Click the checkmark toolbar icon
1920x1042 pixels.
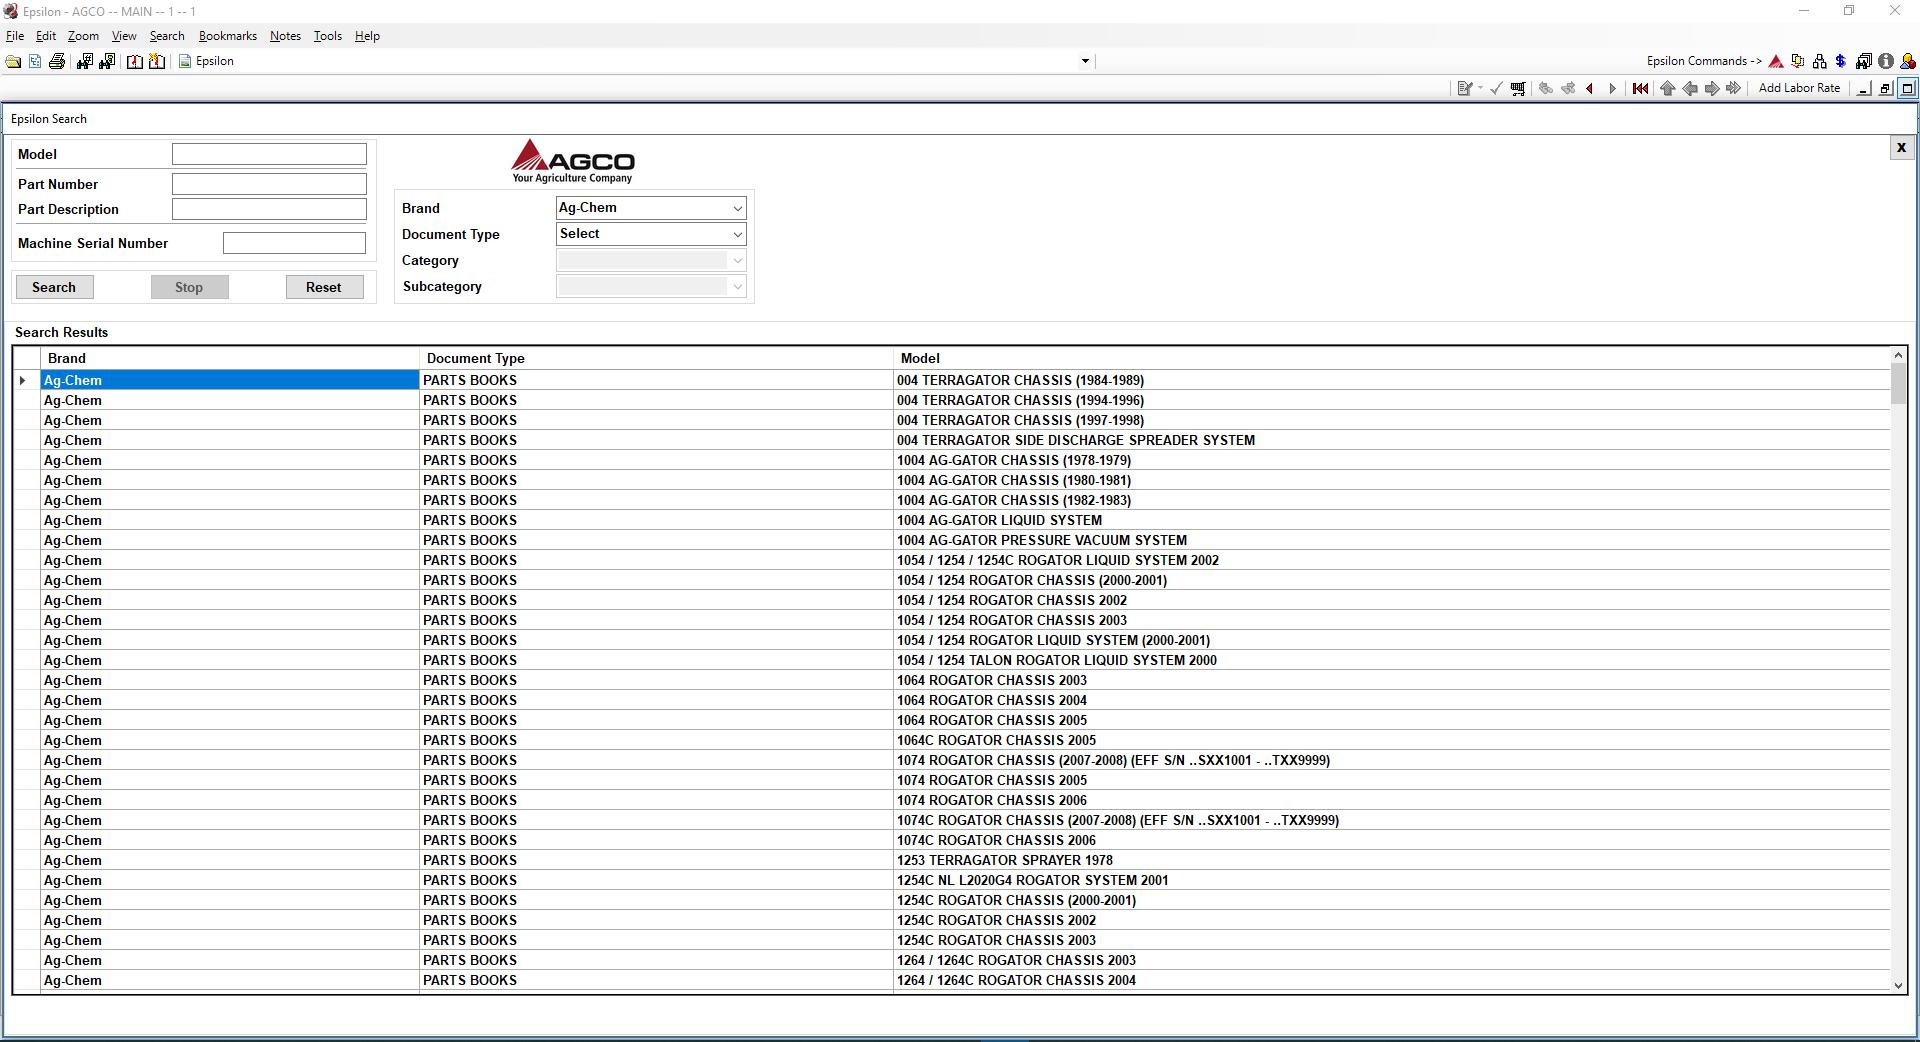(x=1496, y=89)
